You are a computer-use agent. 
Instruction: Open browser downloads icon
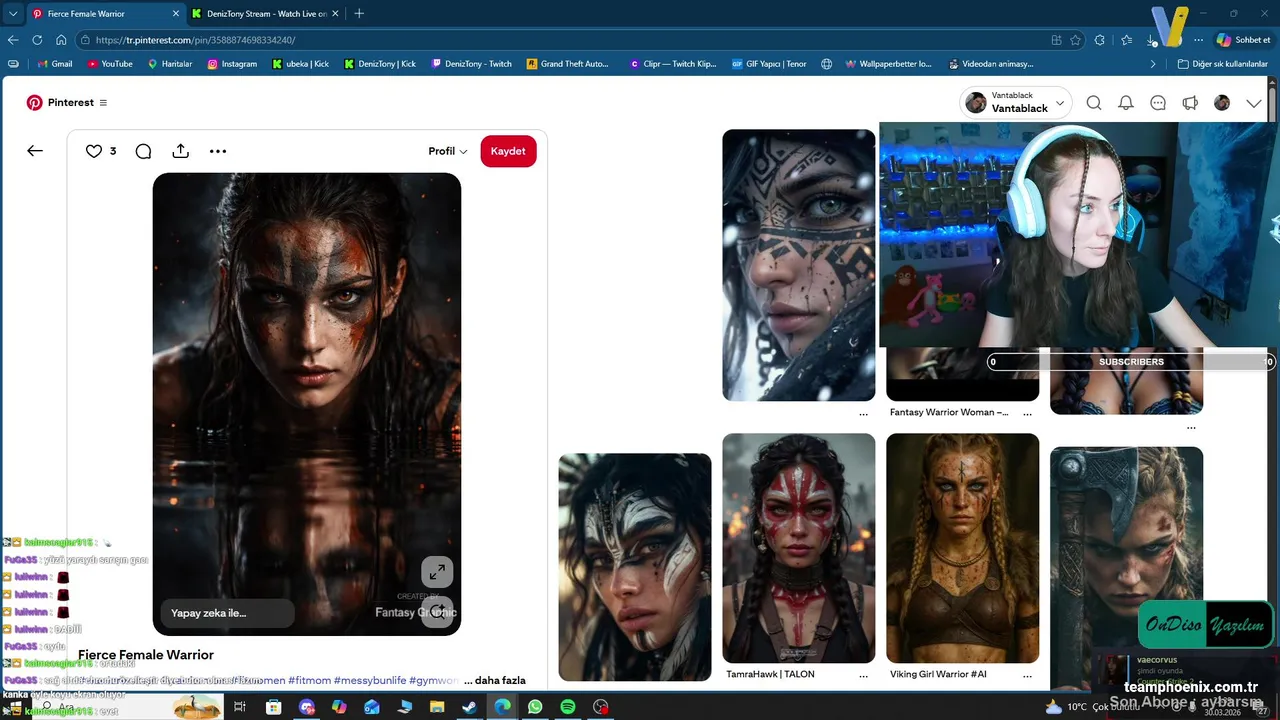coord(1152,40)
